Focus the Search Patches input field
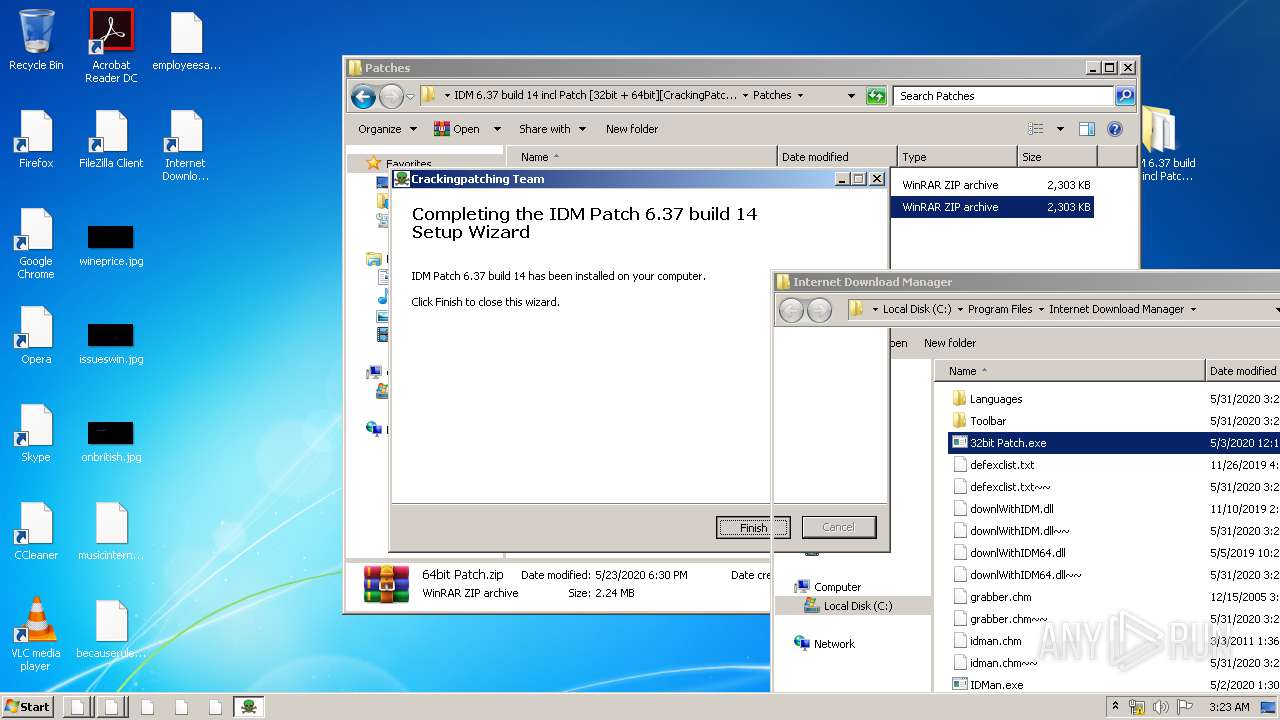The width and height of the screenshot is (1280, 720). click(x=1003, y=96)
